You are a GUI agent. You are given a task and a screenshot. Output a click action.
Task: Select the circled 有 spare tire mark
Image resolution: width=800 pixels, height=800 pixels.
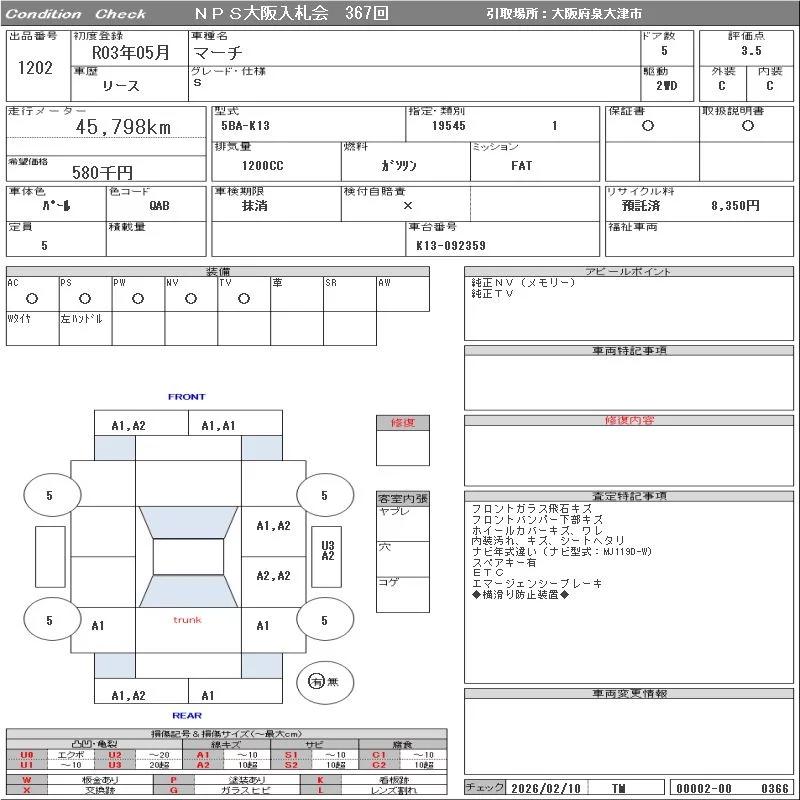click(x=316, y=681)
